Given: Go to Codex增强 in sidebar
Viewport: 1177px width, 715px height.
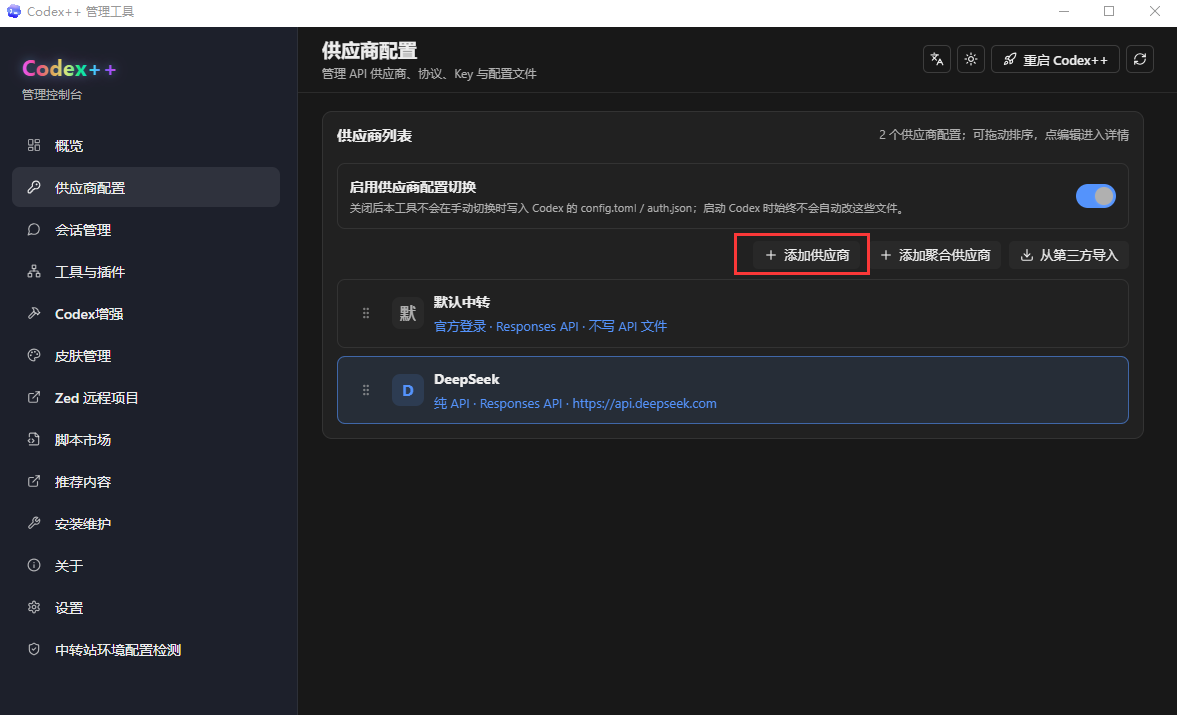Looking at the screenshot, I should [x=146, y=314].
